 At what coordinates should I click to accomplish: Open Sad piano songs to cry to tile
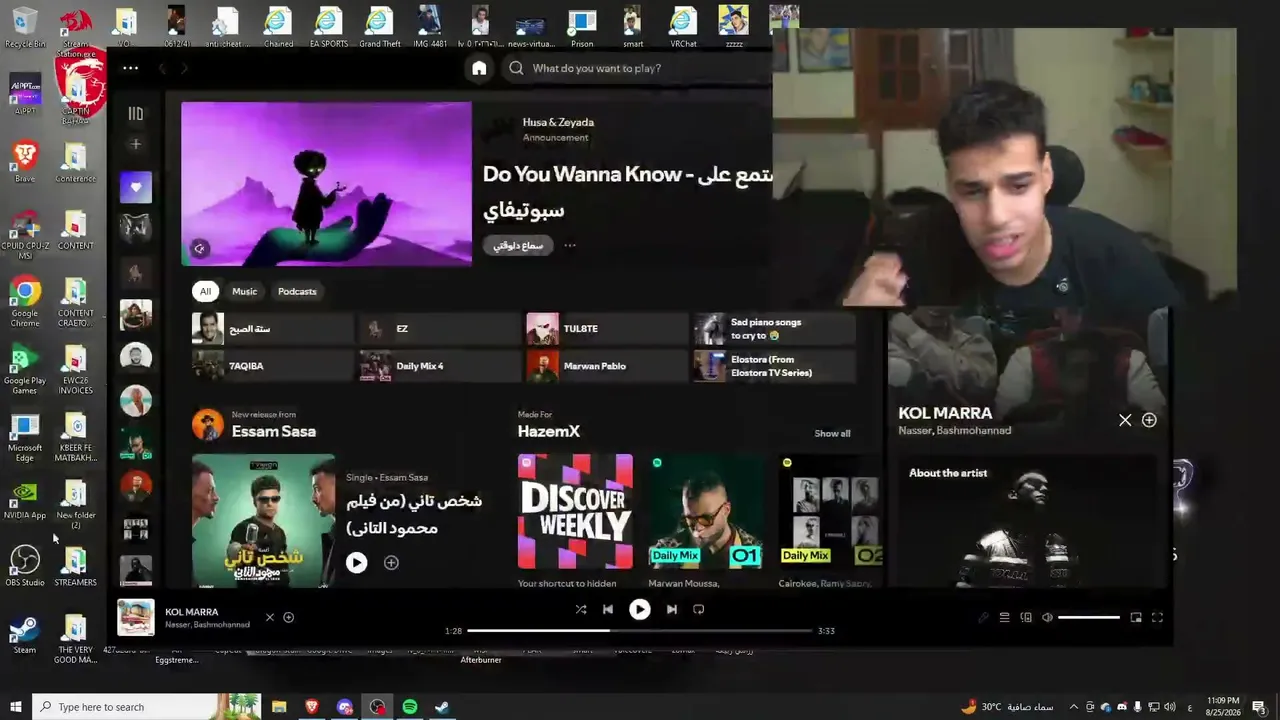coord(775,329)
